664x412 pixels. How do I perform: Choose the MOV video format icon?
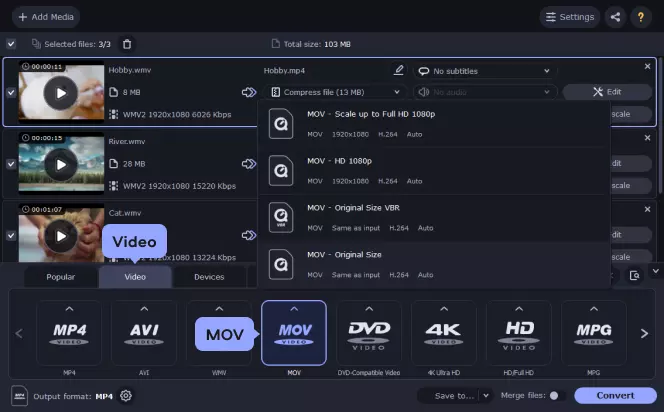click(x=294, y=333)
